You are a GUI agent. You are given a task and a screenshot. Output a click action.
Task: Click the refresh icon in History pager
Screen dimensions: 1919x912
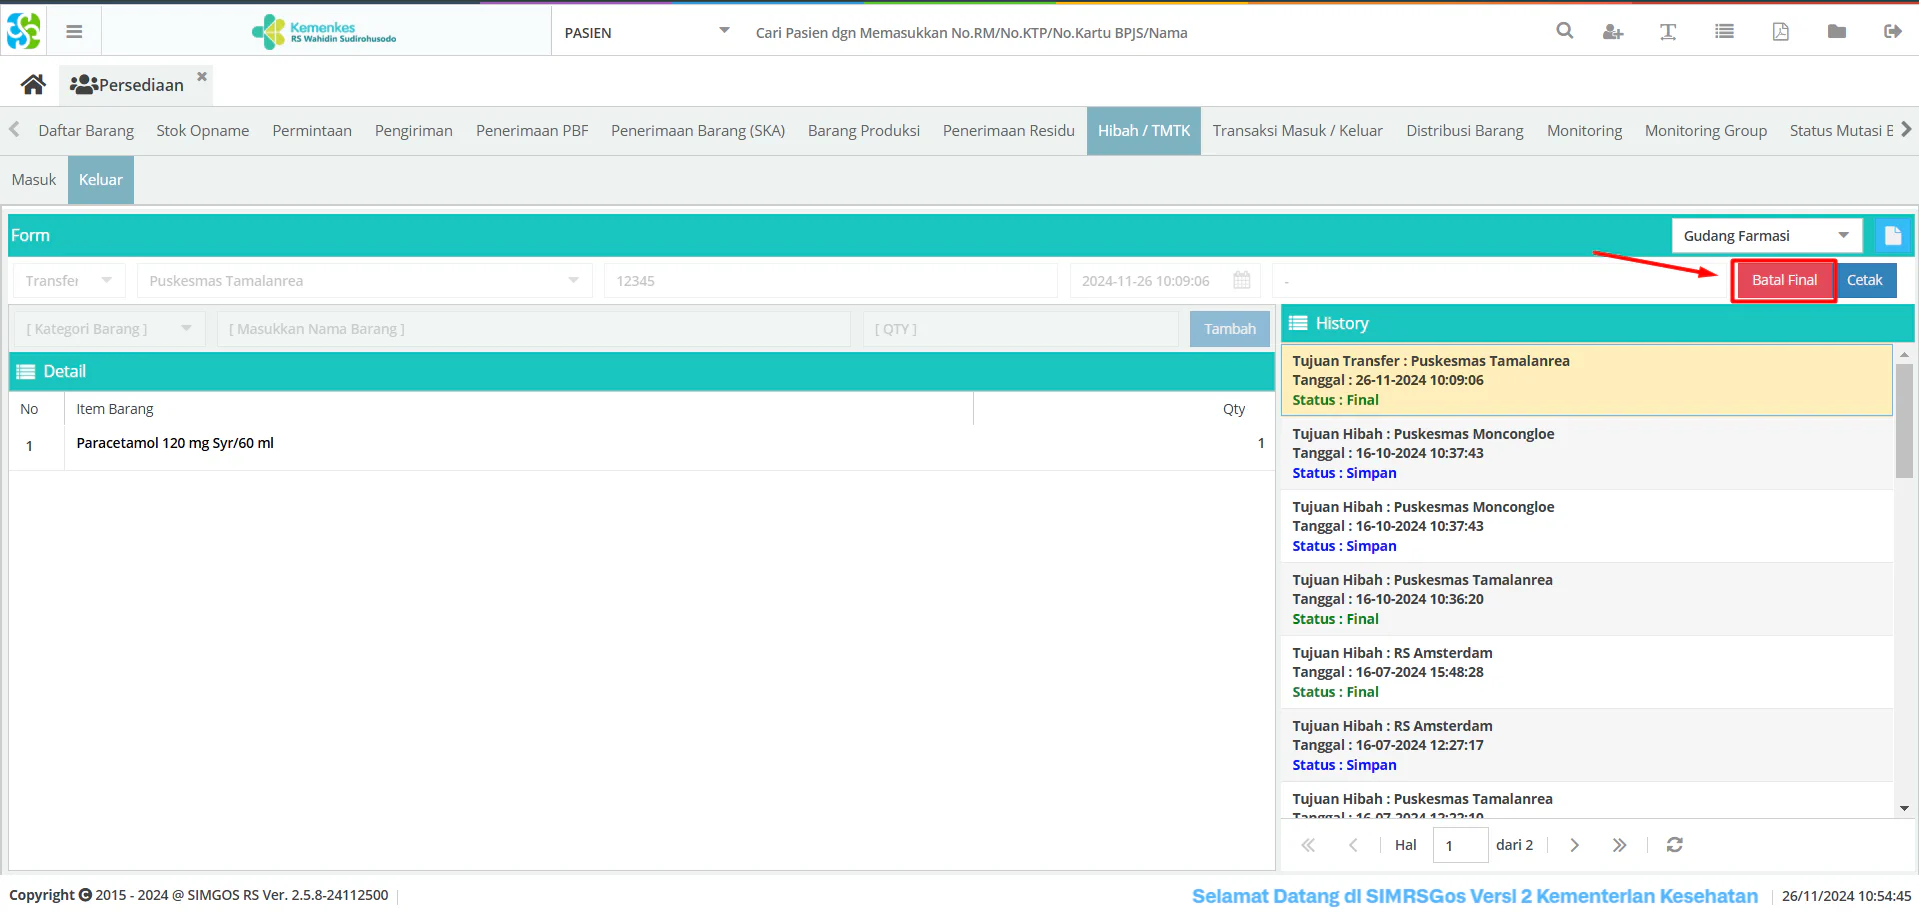pos(1674,845)
